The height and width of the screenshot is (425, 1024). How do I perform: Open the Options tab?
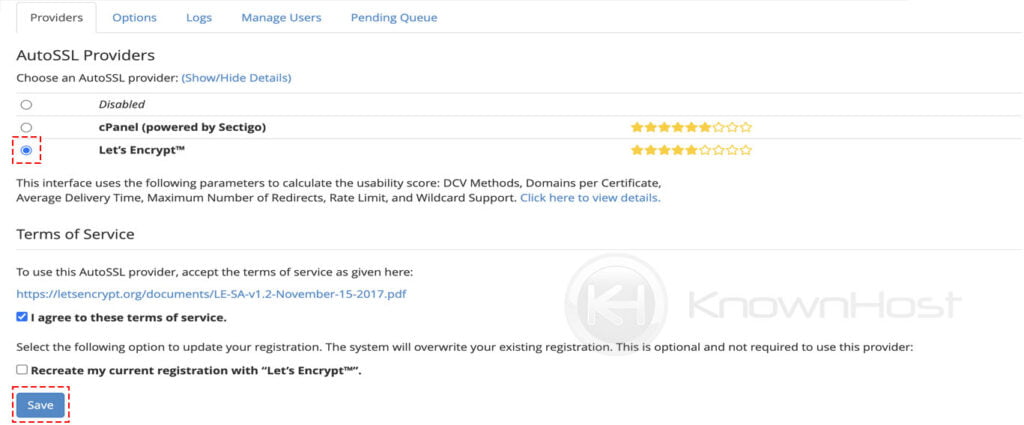pyautogui.click(x=135, y=18)
